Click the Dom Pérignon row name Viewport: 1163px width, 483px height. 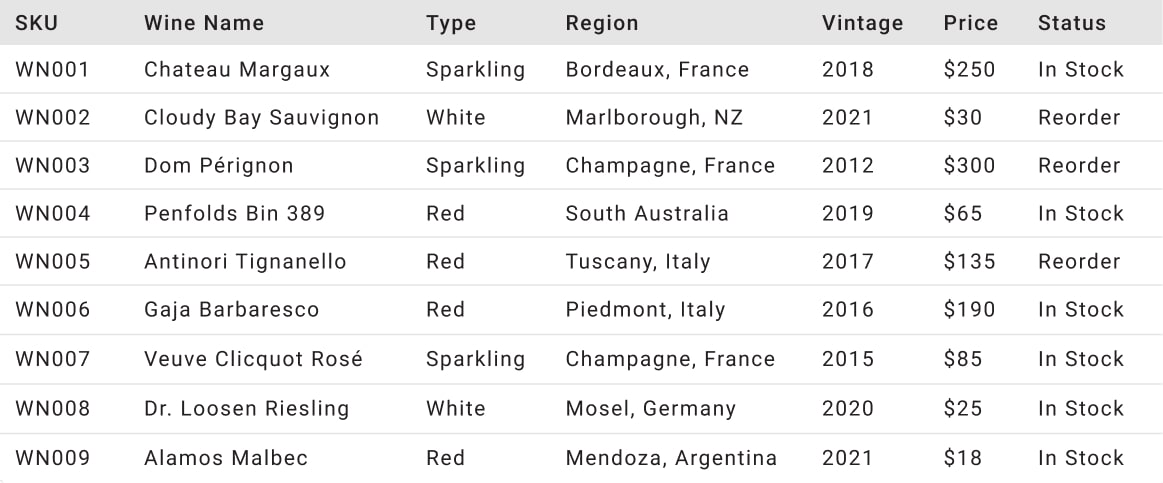tap(219, 165)
